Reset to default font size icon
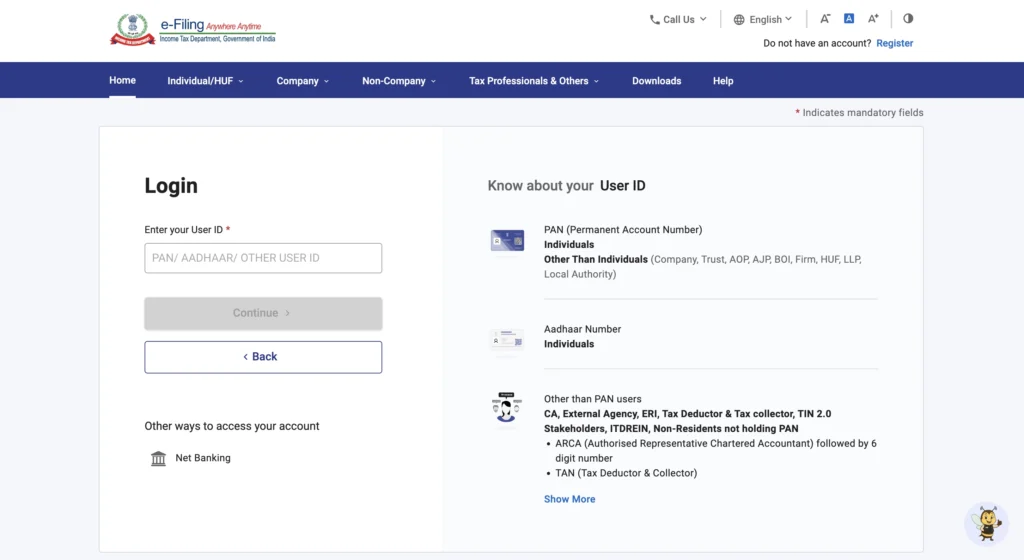The image size is (1024, 560). point(849,19)
